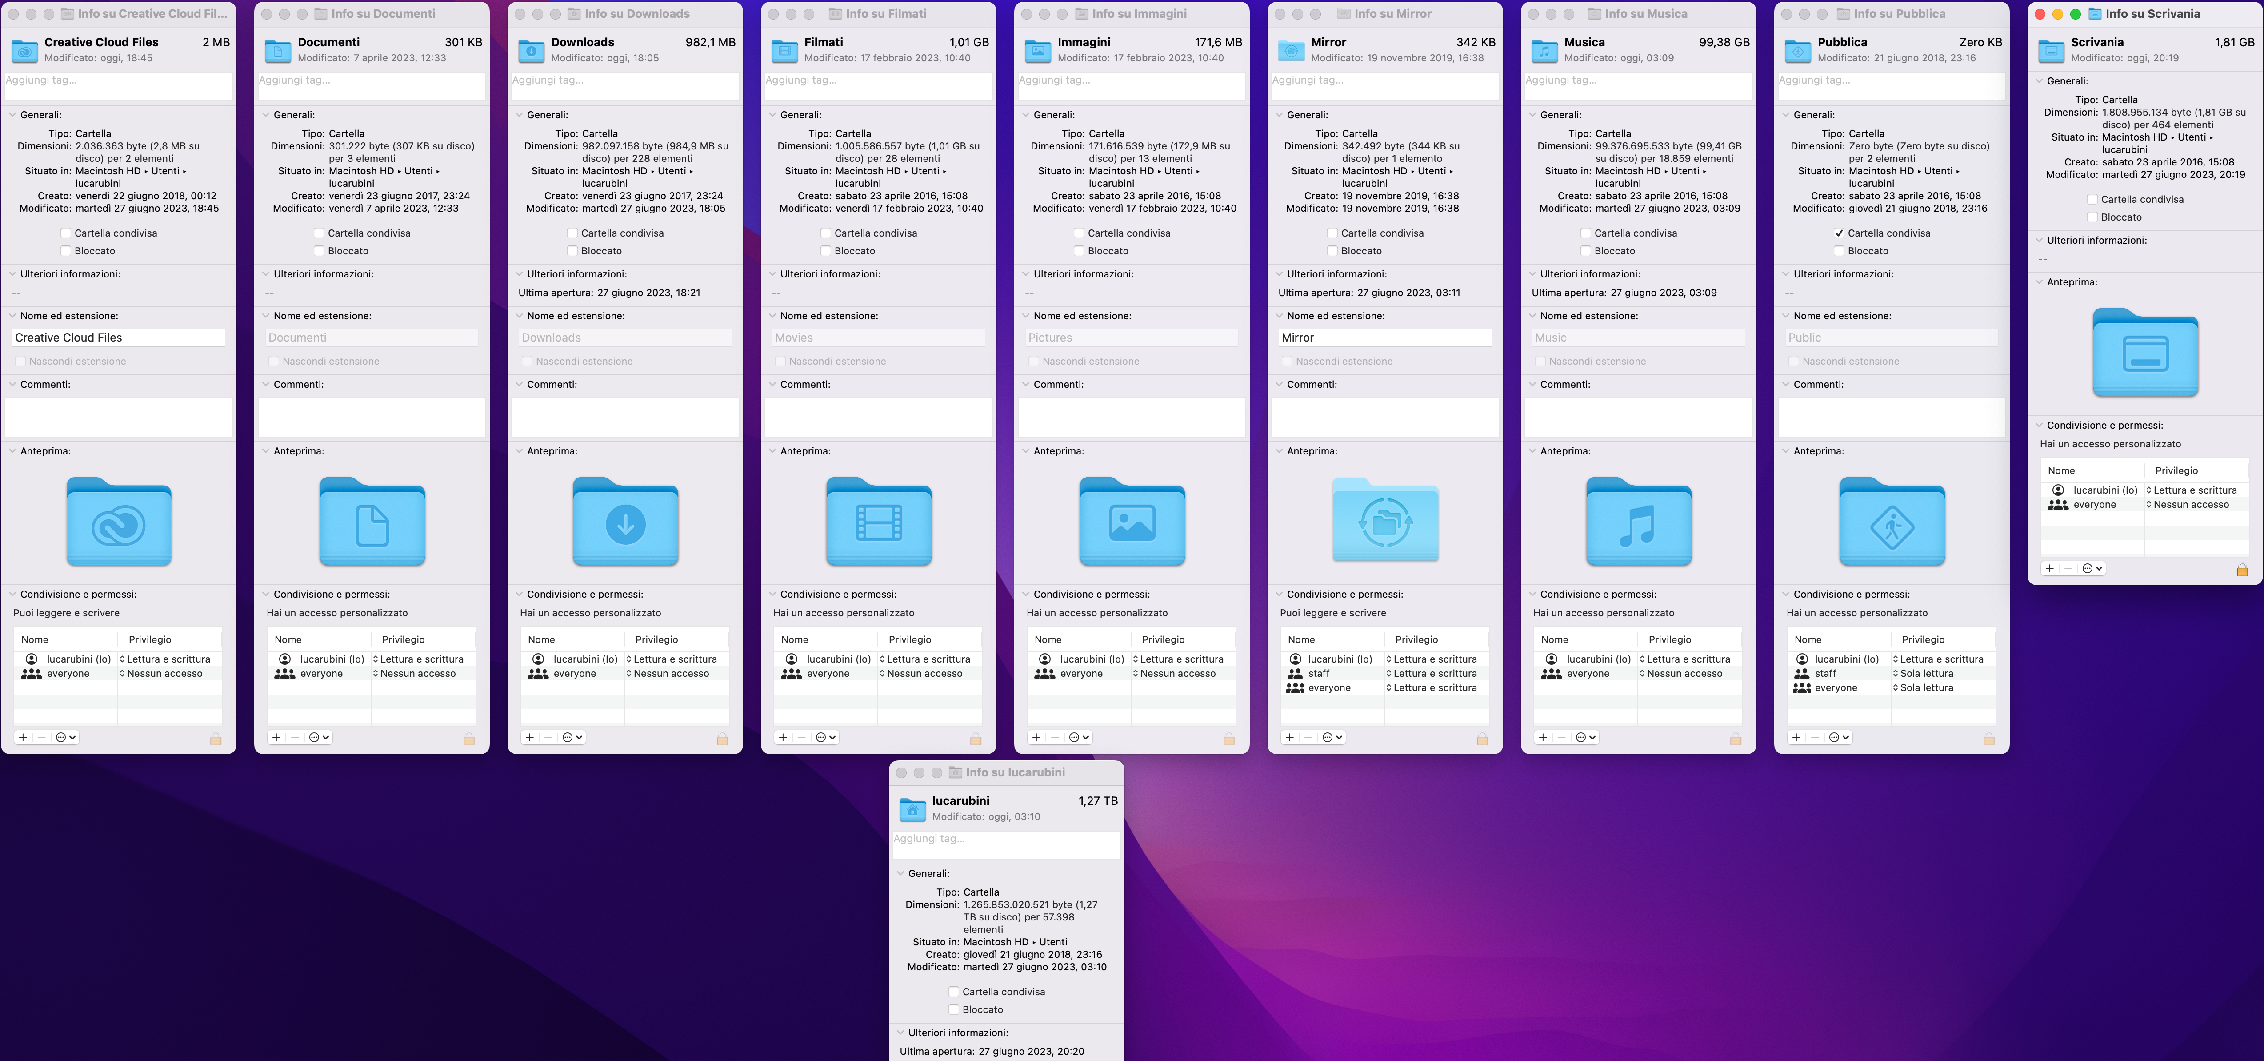The image size is (2264, 1061).
Task: Click the Privilegio column header in Scrivania window
Action: coord(2176,470)
